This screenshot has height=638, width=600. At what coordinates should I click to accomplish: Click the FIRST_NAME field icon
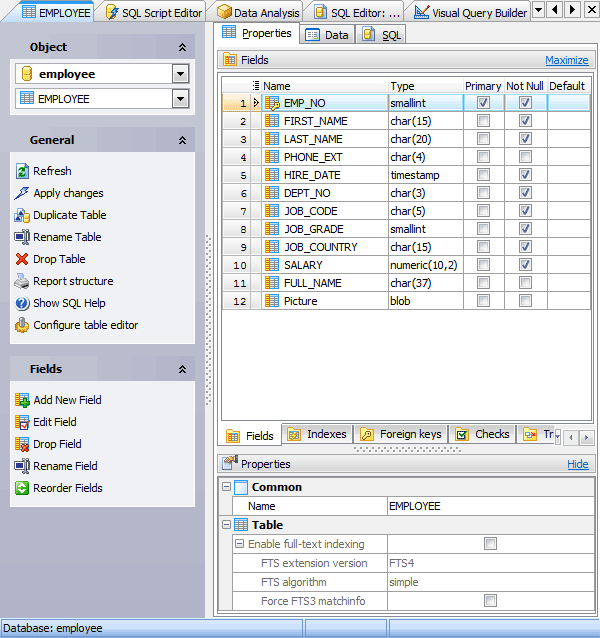(272, 121)
